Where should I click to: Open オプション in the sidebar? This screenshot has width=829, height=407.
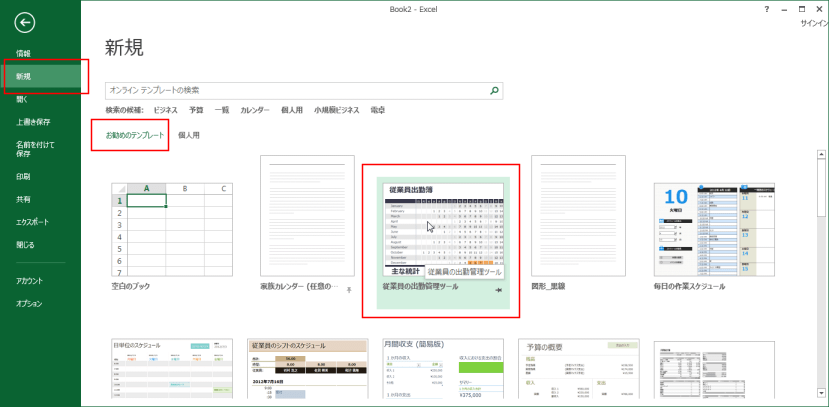[29, 303]
